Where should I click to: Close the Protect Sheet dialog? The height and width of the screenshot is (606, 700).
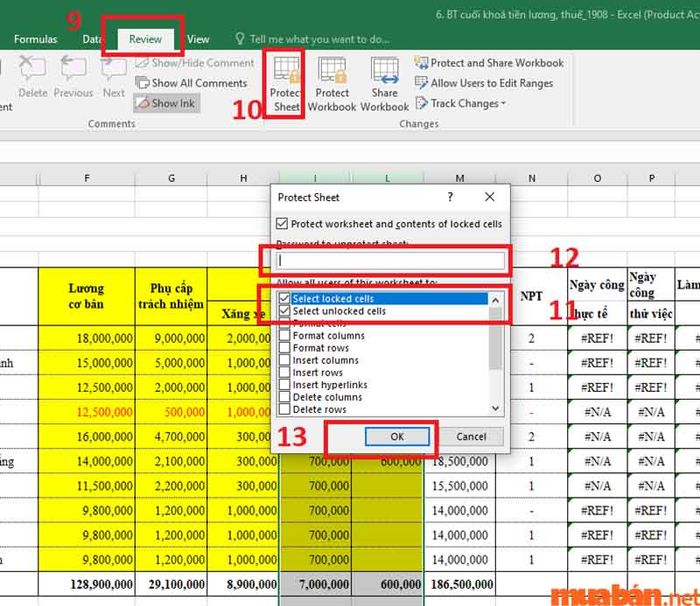490,197
